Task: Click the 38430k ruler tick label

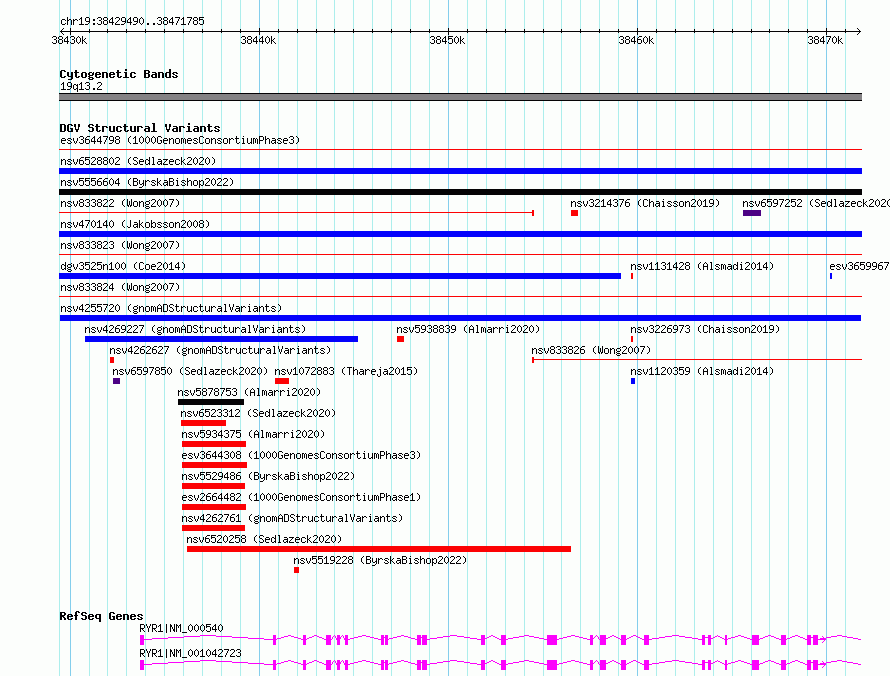Action: click(69, 40)
